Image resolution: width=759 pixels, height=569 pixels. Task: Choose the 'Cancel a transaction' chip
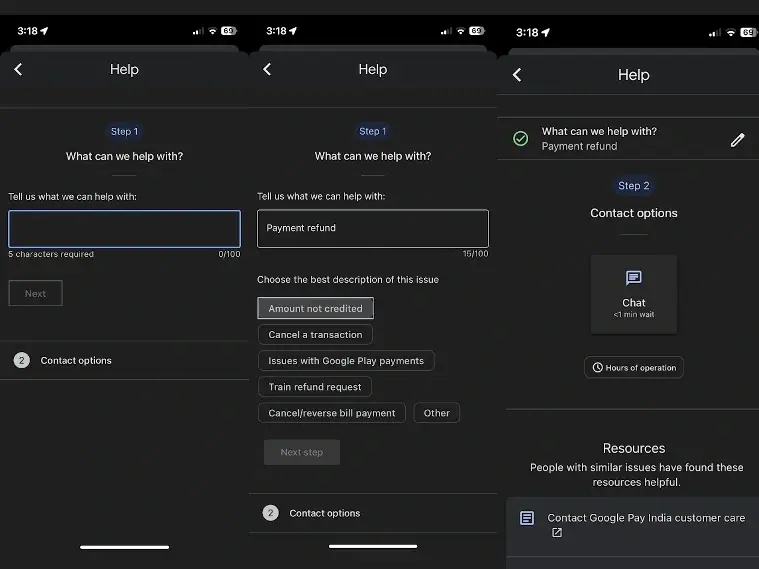[x=315, y=335]
